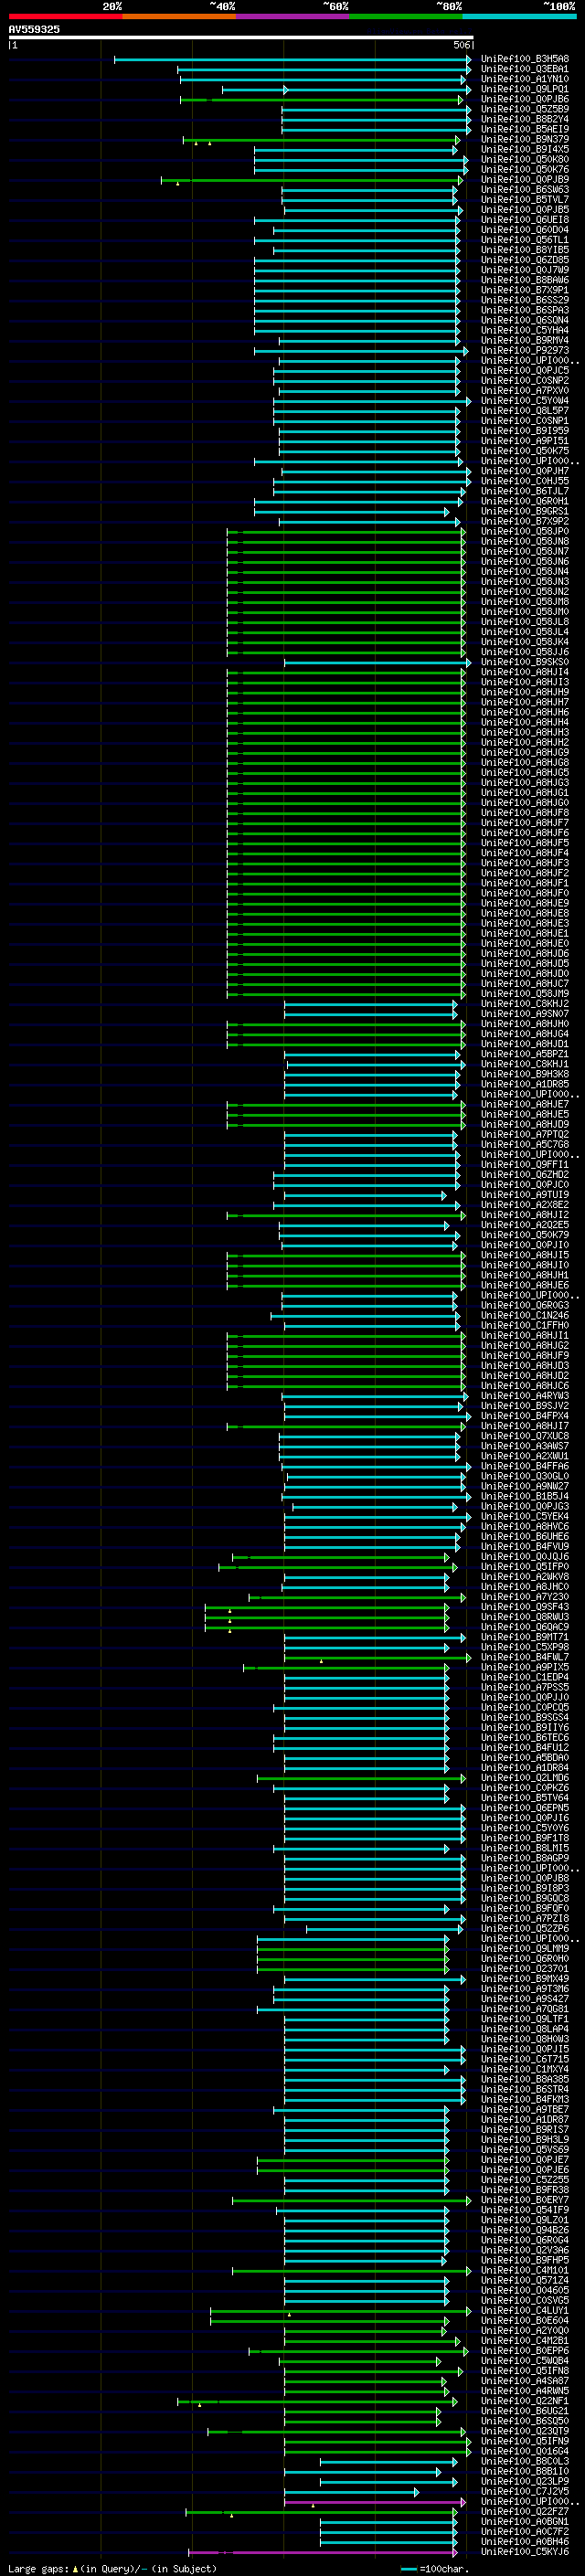
Task: Select UniRef100_Q0PJB6 hit name
Action: click(x=525, y=99)
